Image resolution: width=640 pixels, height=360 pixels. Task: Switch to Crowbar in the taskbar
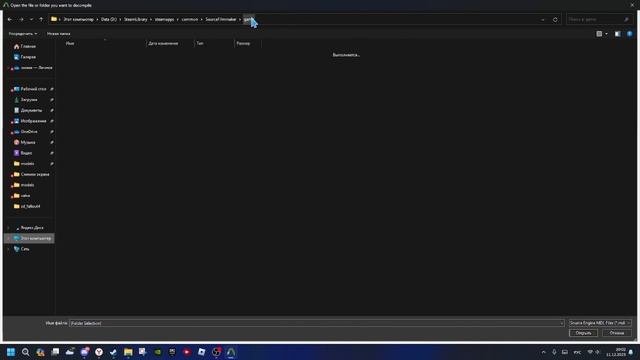231,352
